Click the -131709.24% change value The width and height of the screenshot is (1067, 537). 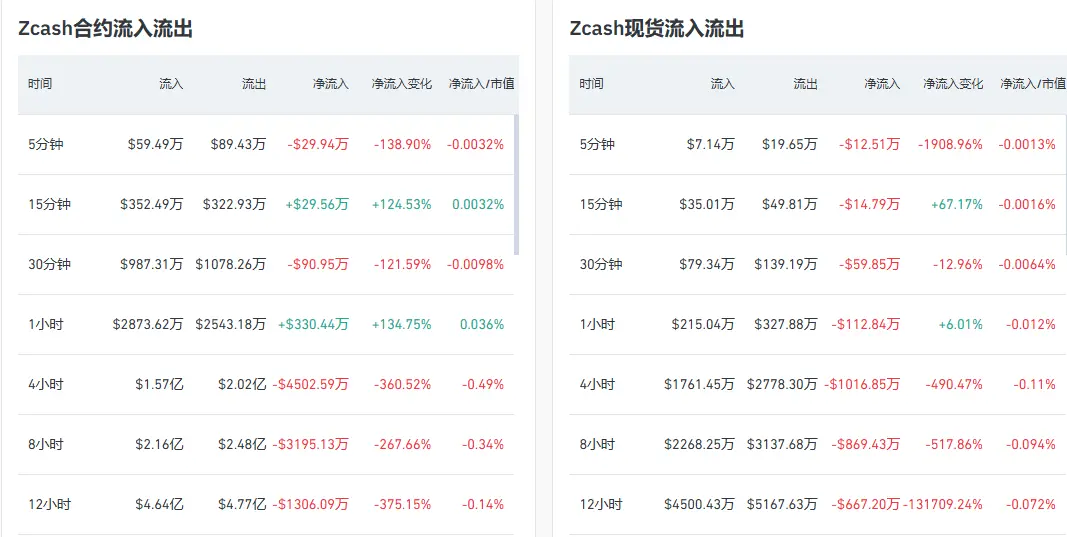(x=942, y=504)
